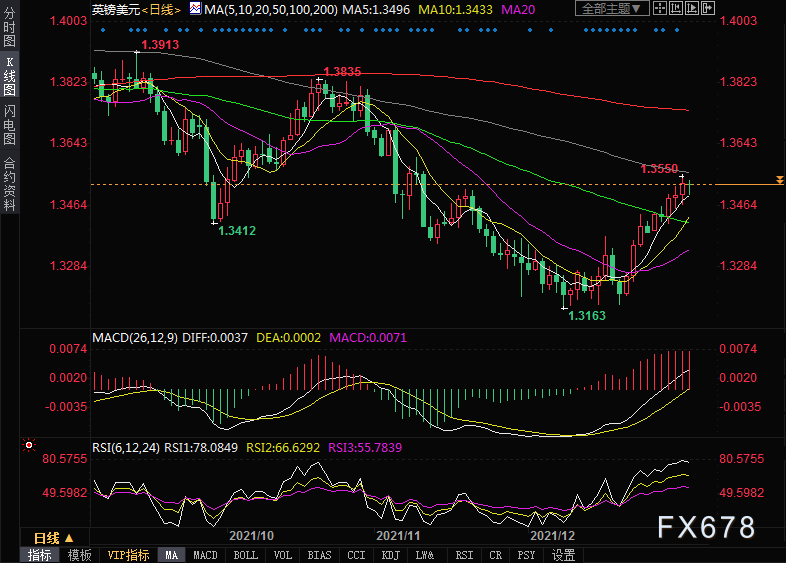Open the 全部主题 dropdown
This screenshot has height=563, width=786.
pyautogui.click(x=612, y=9)
